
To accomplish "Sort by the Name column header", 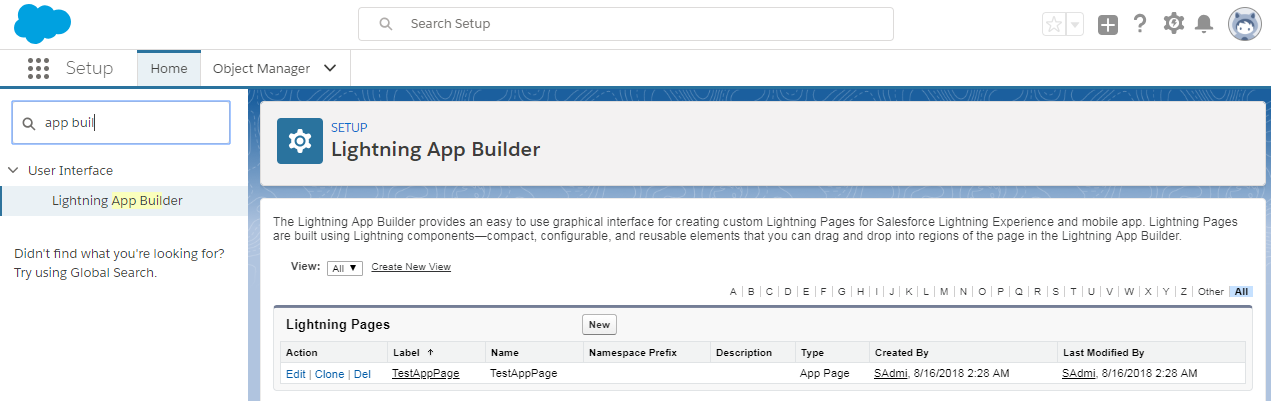I will [504, 352].
